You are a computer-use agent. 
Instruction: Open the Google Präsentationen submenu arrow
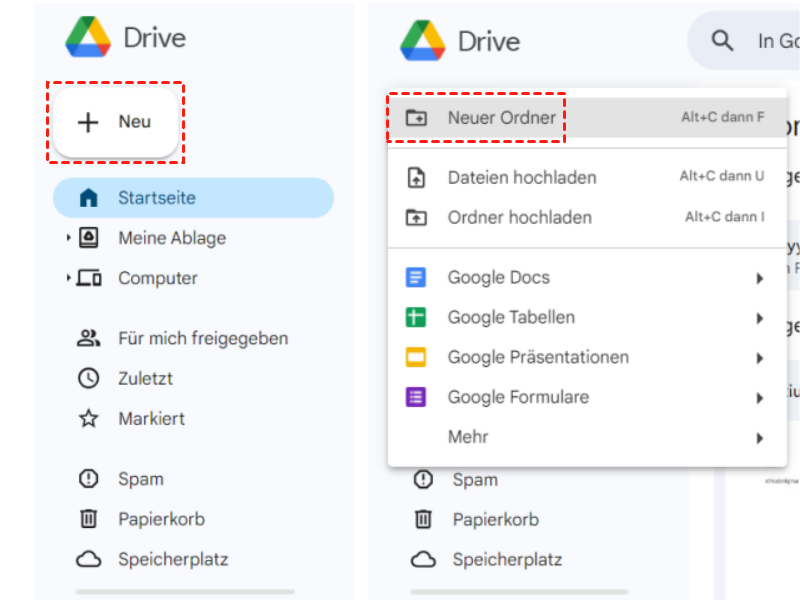point(760,358)
